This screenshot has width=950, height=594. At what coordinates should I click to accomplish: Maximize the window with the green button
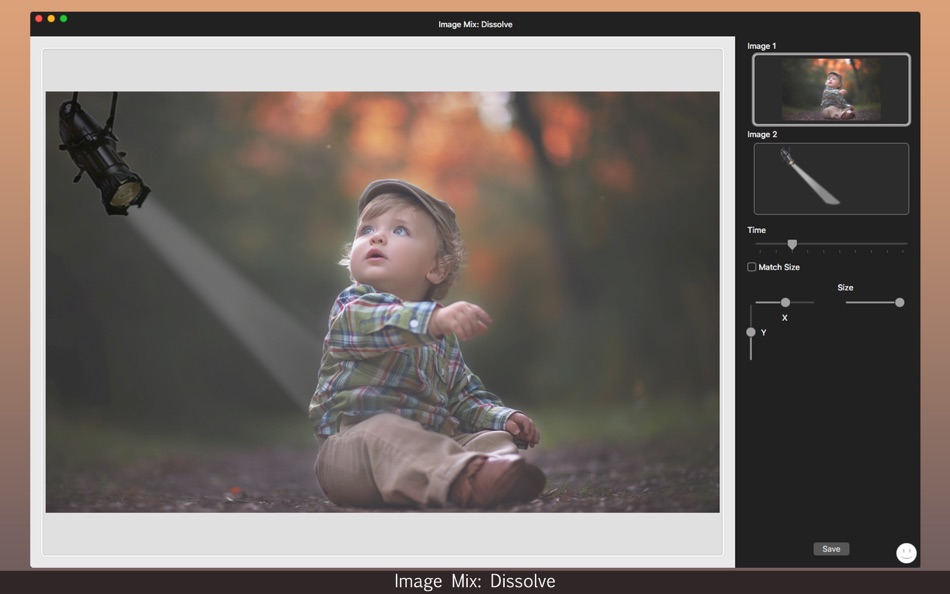[63, 19]
